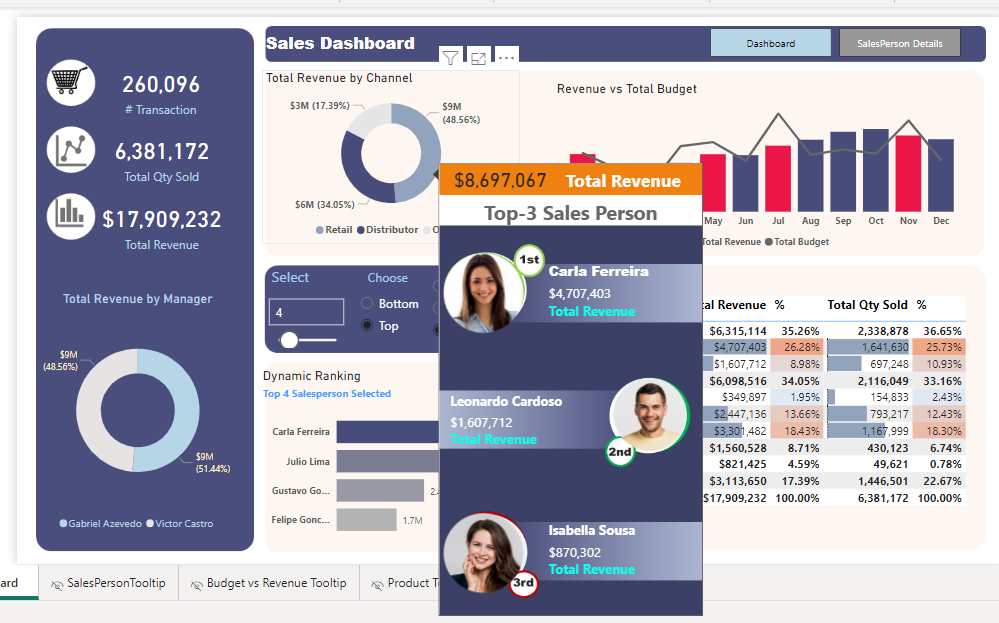The width and height of the screenshot is (999, 623).
Task: Click the bar chart Total Revenue icon
Action: (71, 216)
